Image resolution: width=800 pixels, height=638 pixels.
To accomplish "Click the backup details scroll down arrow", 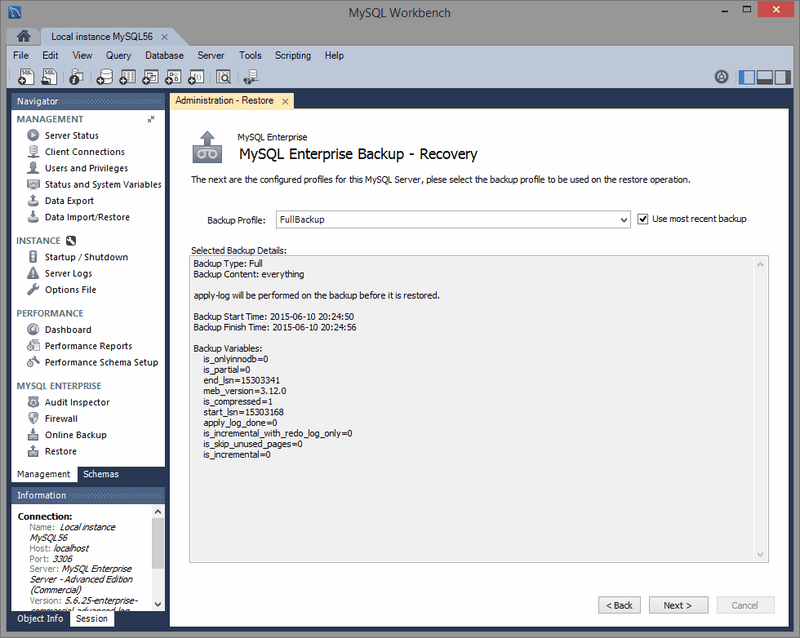I will (760, 555).
